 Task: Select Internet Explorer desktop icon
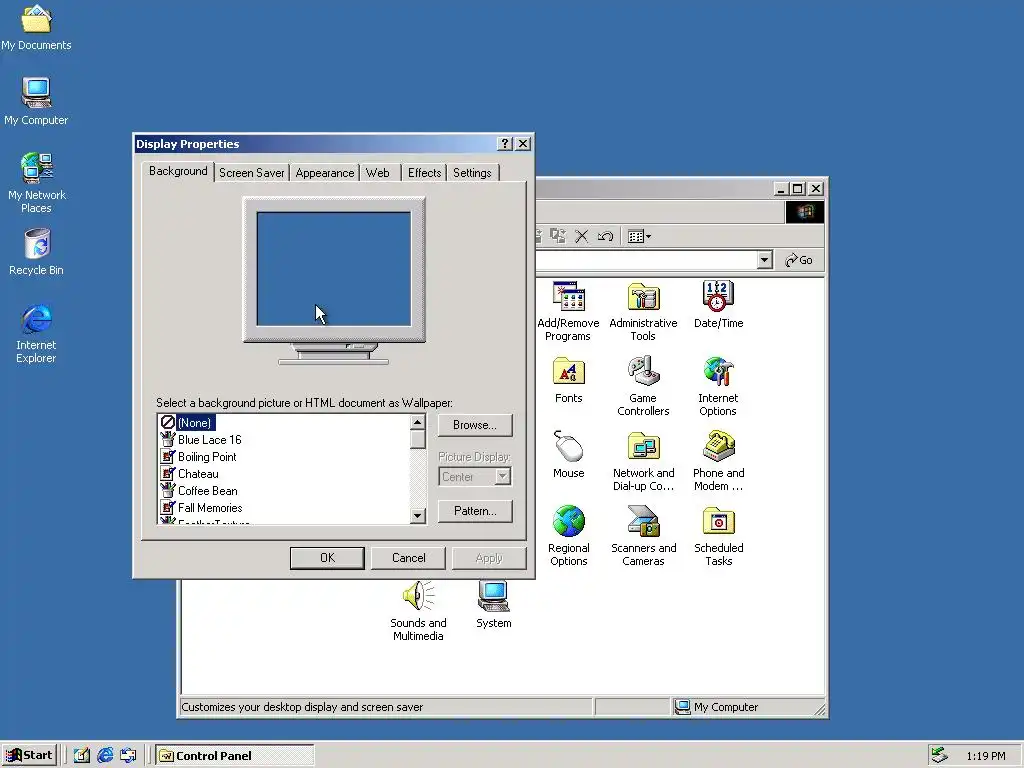[36, 319]
